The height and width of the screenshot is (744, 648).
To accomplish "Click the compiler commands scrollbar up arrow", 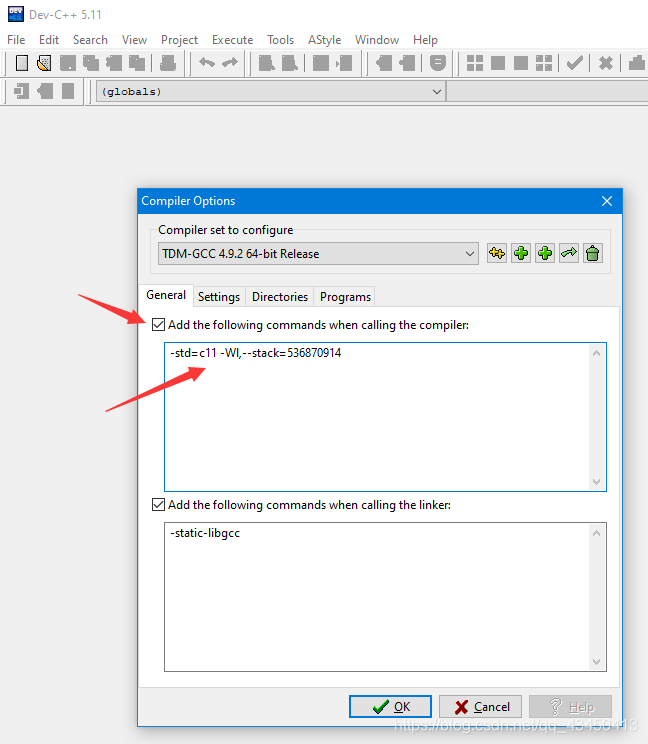I will tap(597, 353).
